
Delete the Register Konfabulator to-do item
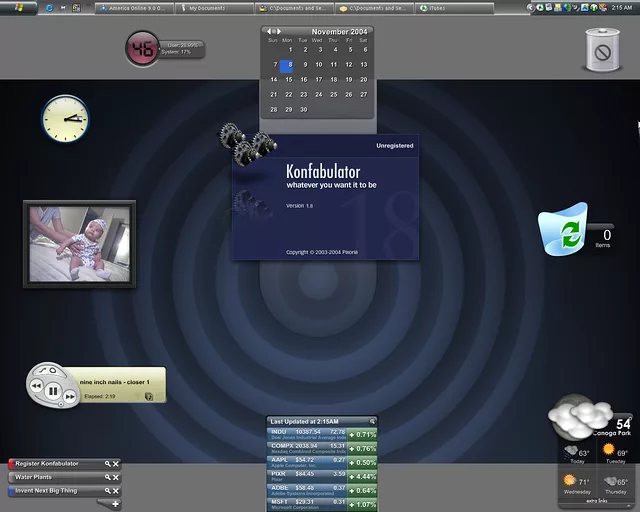pyautogui.click(x=115, y=464)
